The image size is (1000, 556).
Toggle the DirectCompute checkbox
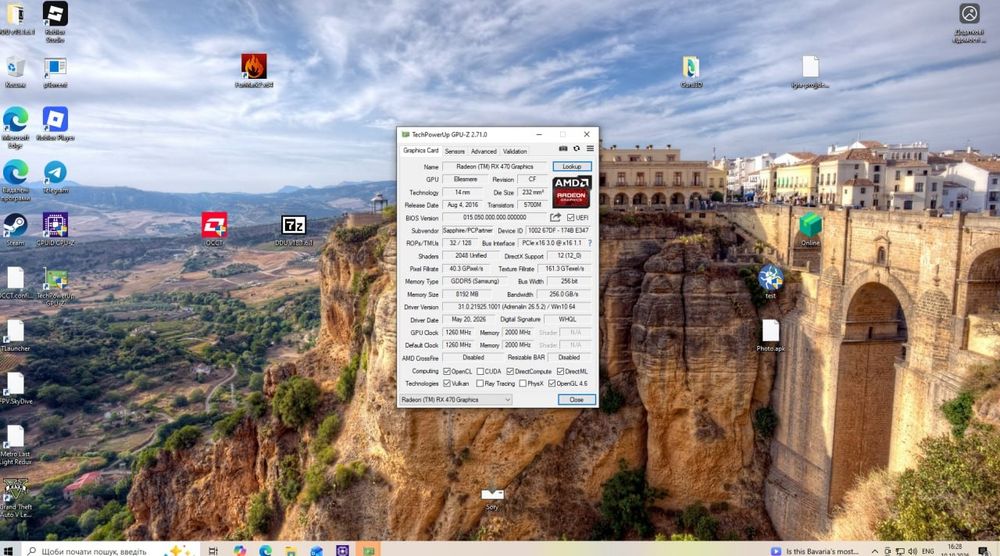click(x=510, y=371)
